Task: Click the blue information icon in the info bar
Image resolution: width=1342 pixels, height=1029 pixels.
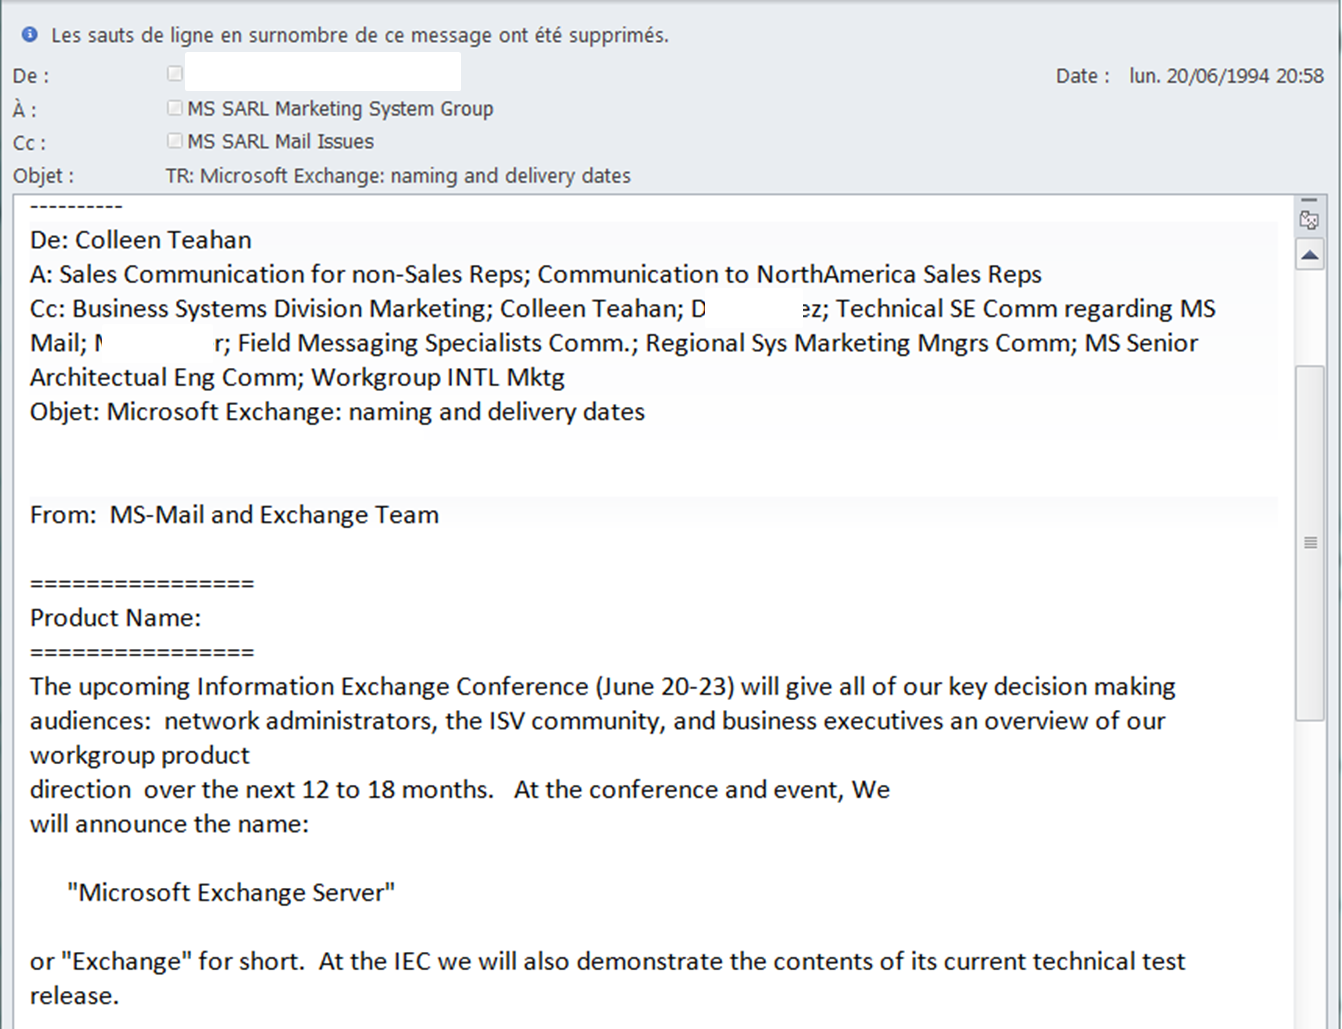Action: (x=30, y=35)
